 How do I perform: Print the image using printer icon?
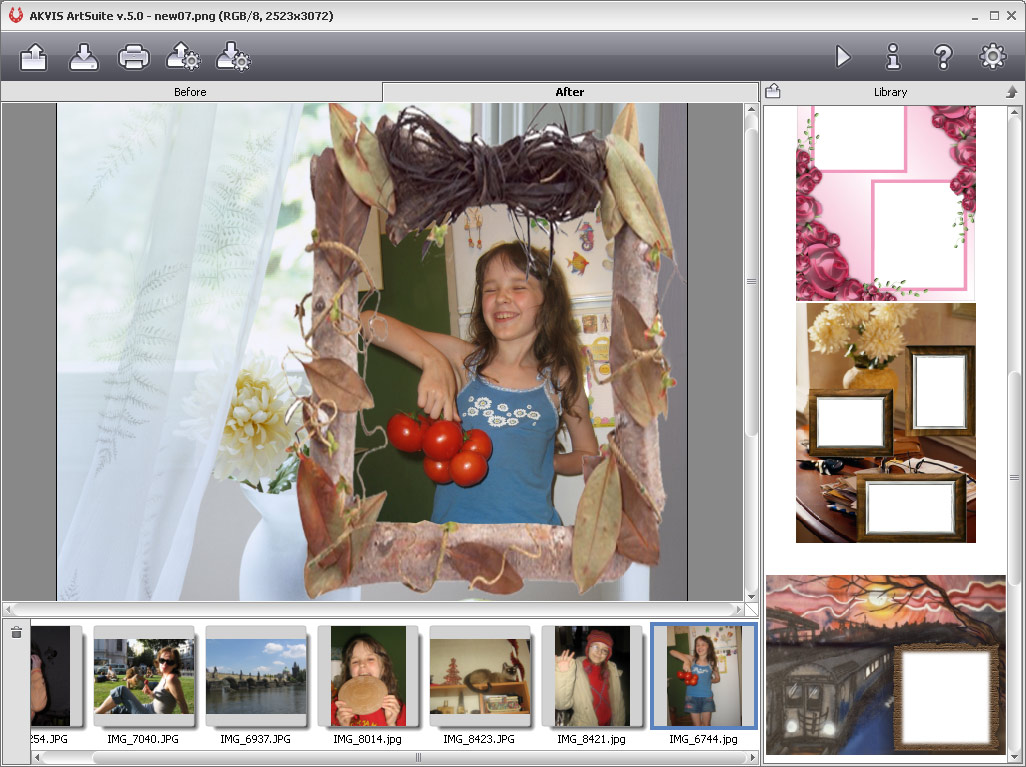point(134,57)
